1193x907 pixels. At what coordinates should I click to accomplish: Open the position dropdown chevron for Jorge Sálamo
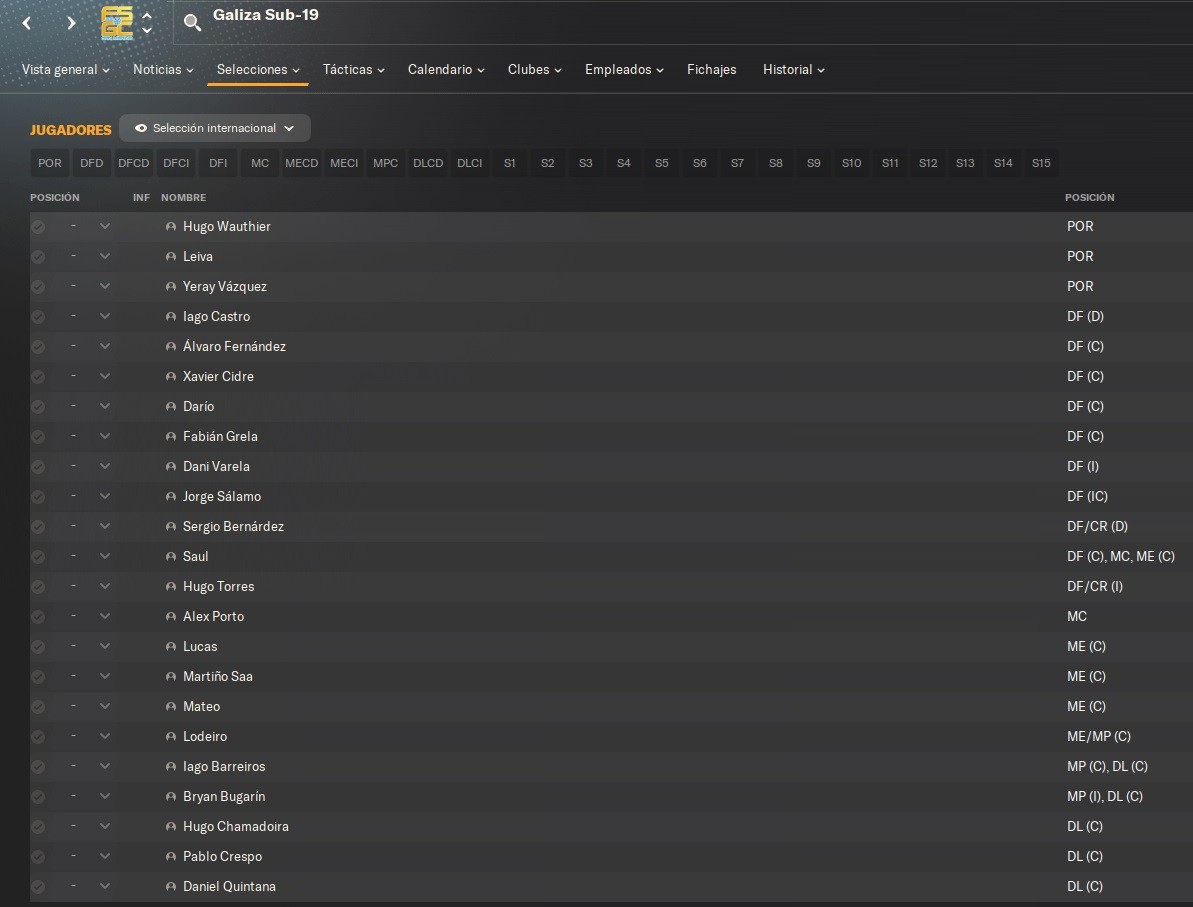pos(105,496)
